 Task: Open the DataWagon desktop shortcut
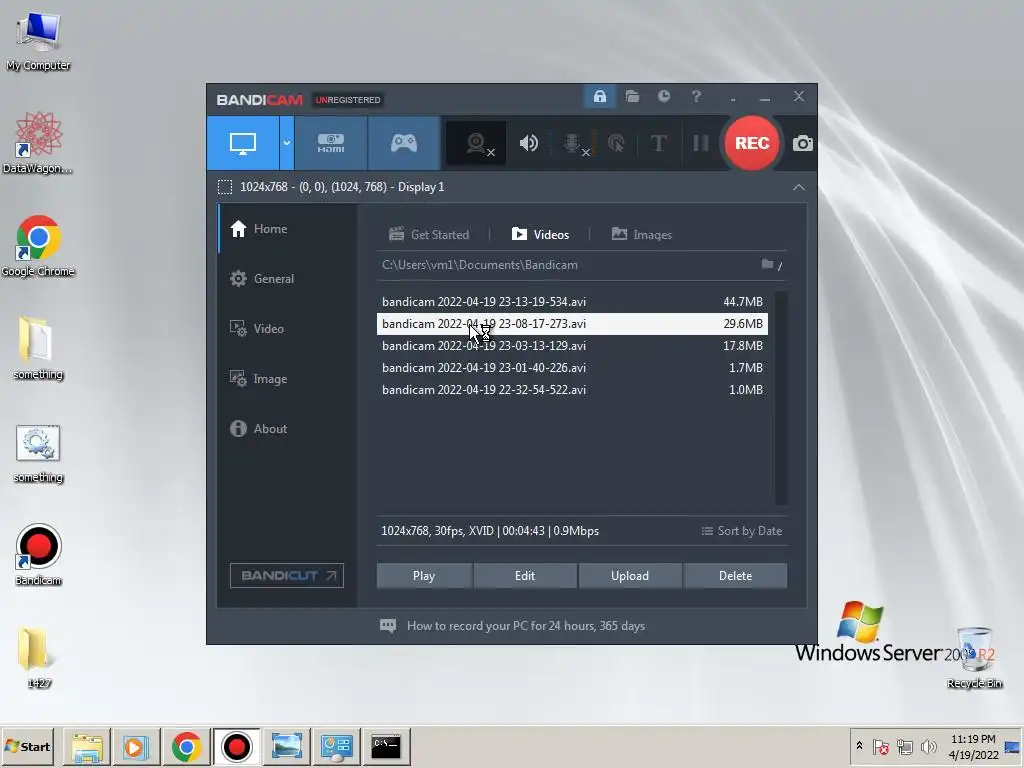tap(38, 144)
